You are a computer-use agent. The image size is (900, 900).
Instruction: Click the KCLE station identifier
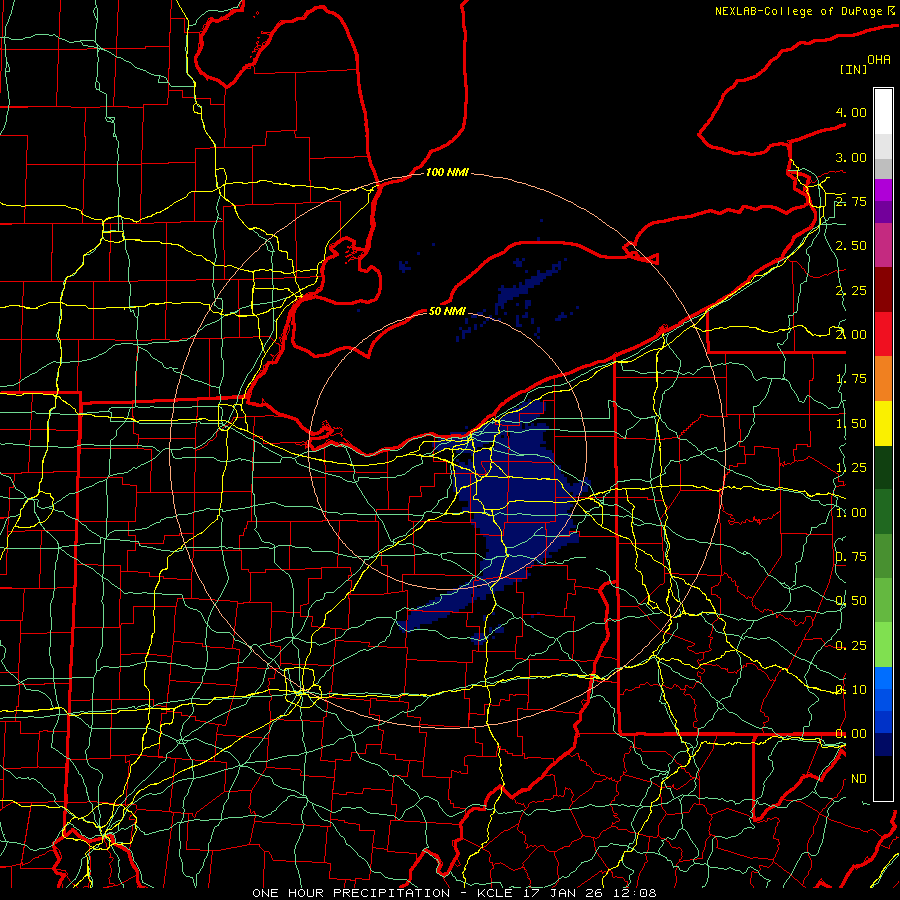click(495, 893)
